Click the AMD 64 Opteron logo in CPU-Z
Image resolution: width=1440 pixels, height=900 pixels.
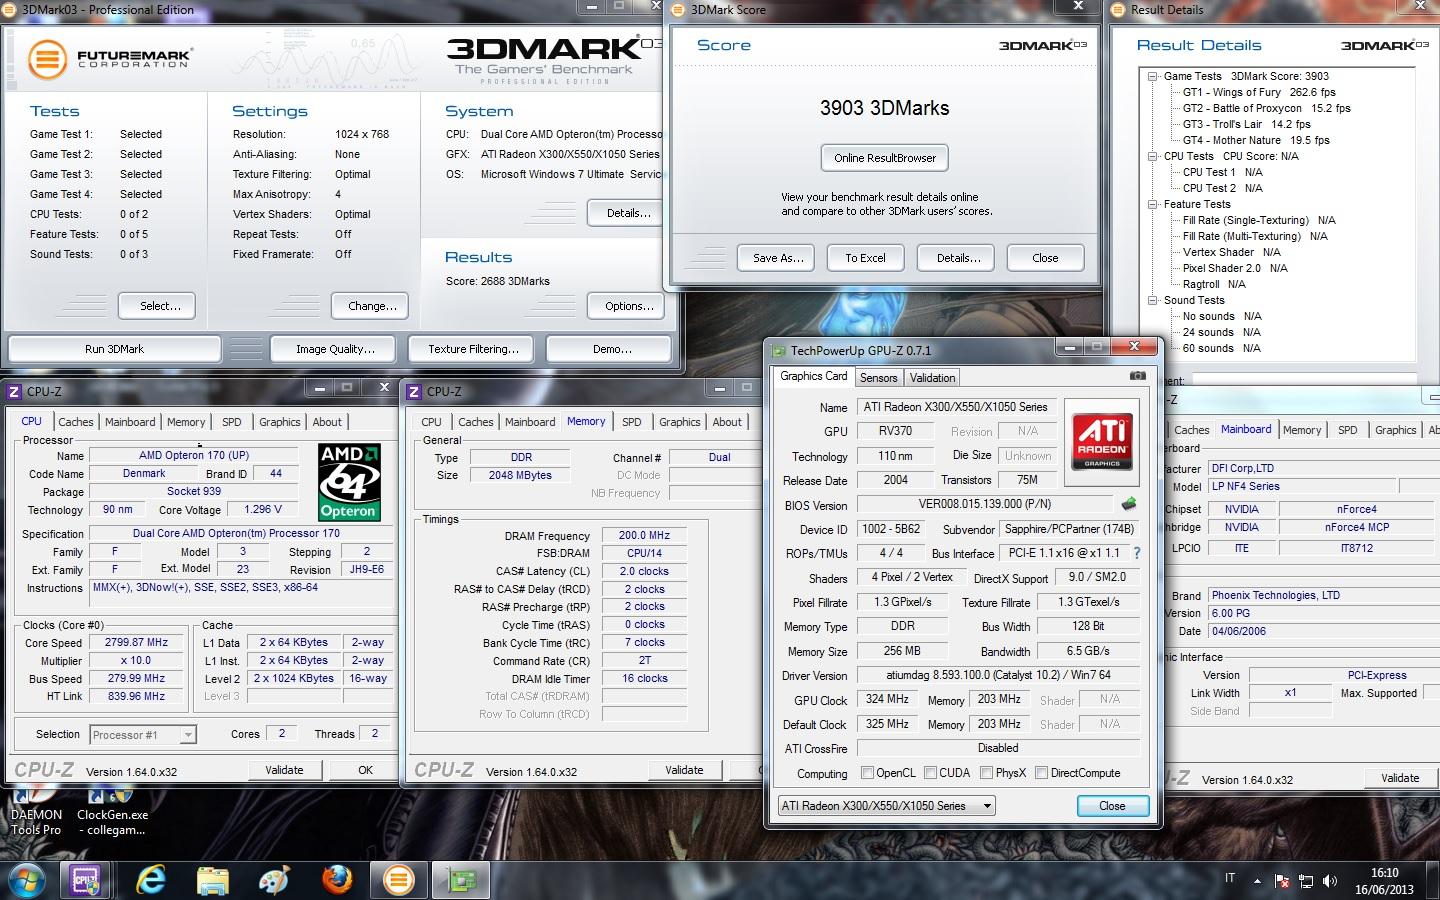pos(348,482)
